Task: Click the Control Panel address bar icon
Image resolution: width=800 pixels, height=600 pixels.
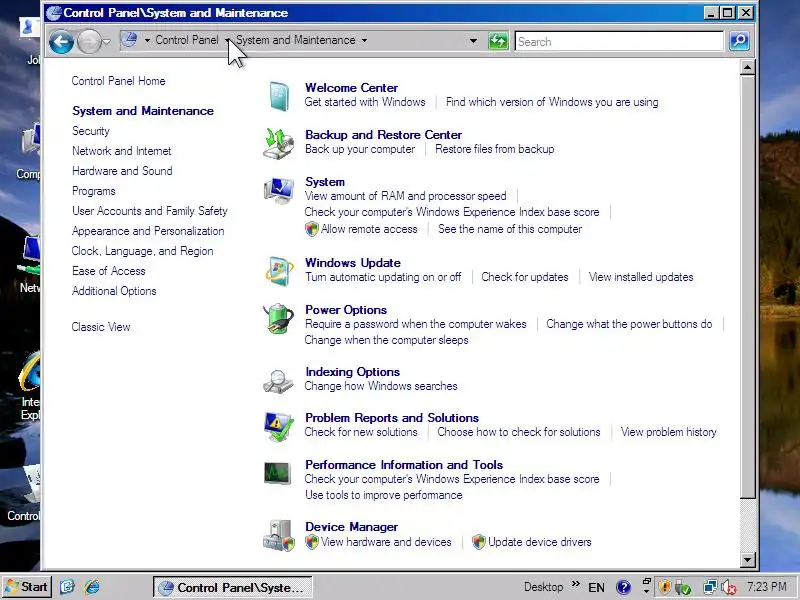Action: 130,40
